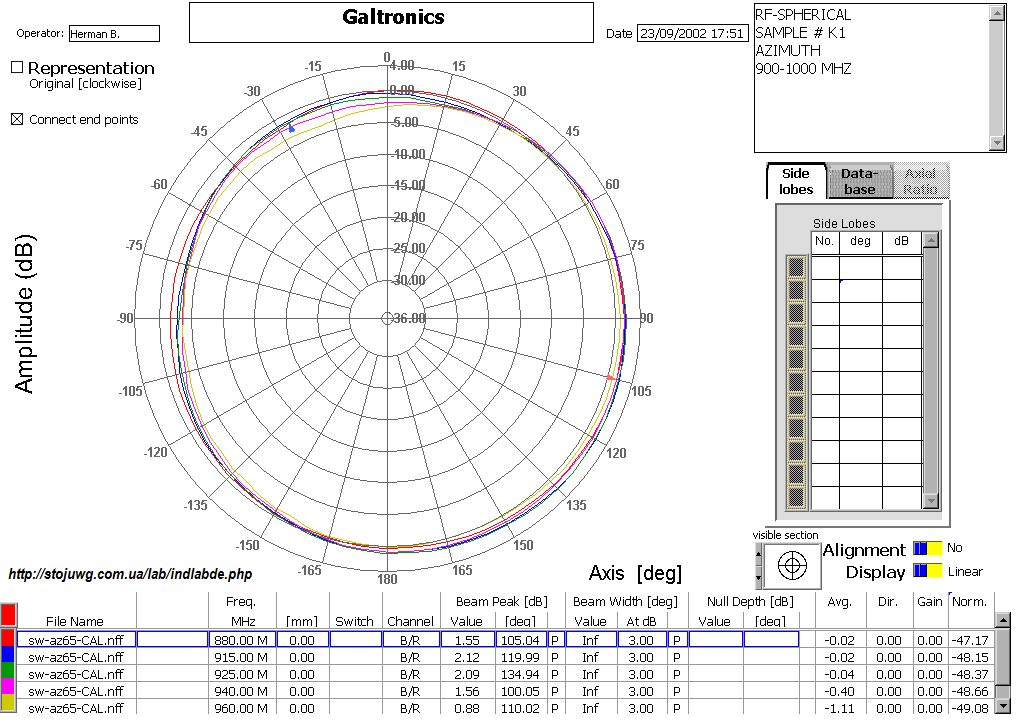Select the 880.00 M frequency cell
This screenshot has width=1016, height=723.
(x=242, y=640)
